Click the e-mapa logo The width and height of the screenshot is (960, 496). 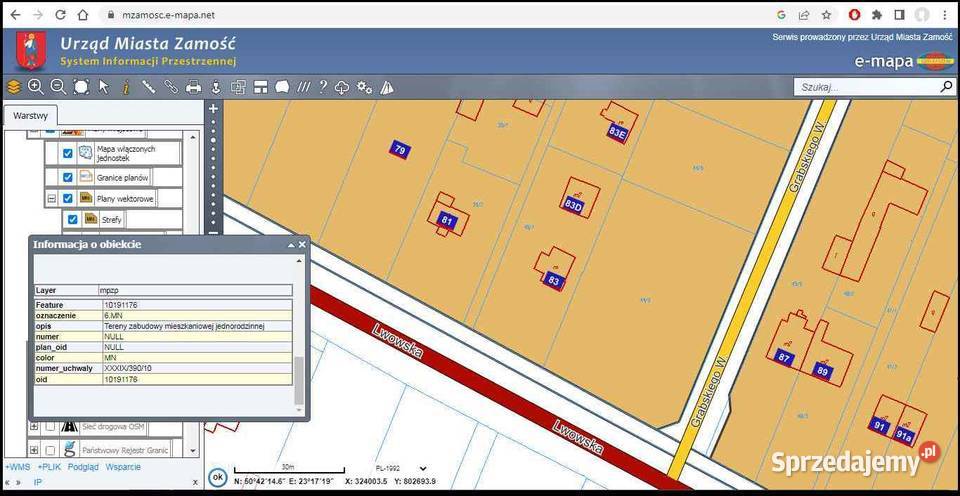pyautogui.click(x=904, y=61)
